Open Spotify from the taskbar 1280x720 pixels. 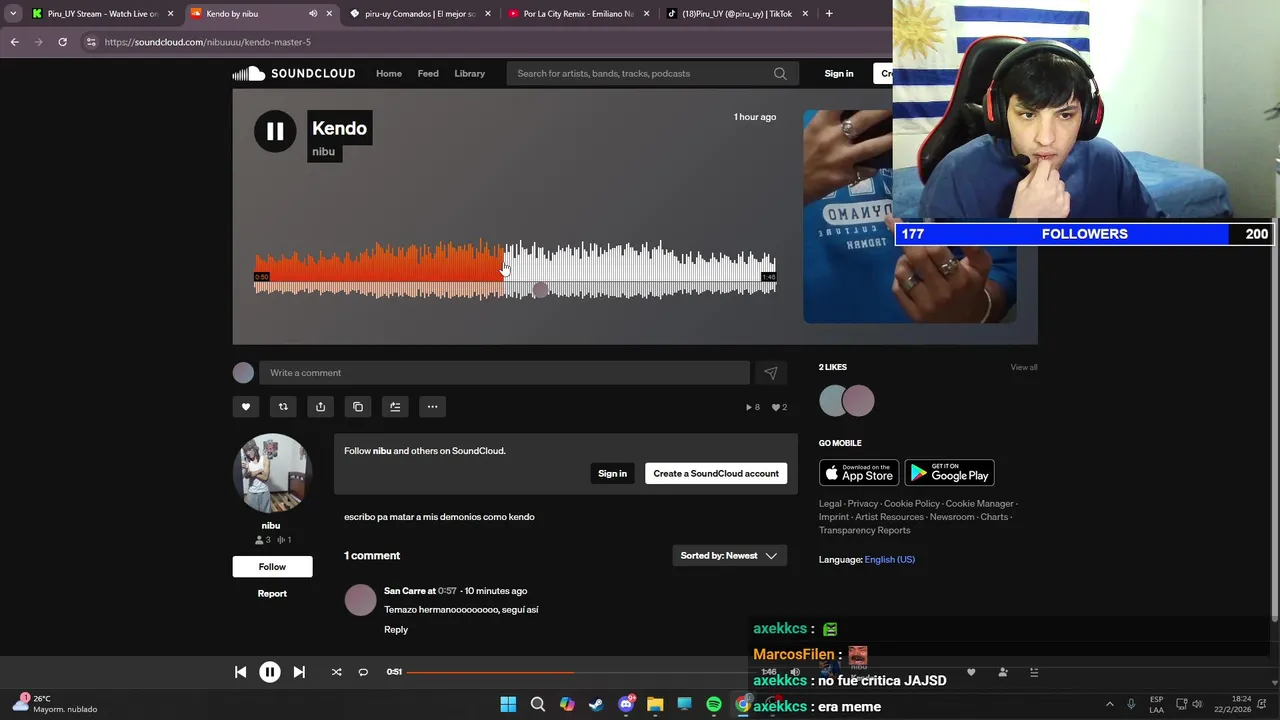[x=714, y=704]
